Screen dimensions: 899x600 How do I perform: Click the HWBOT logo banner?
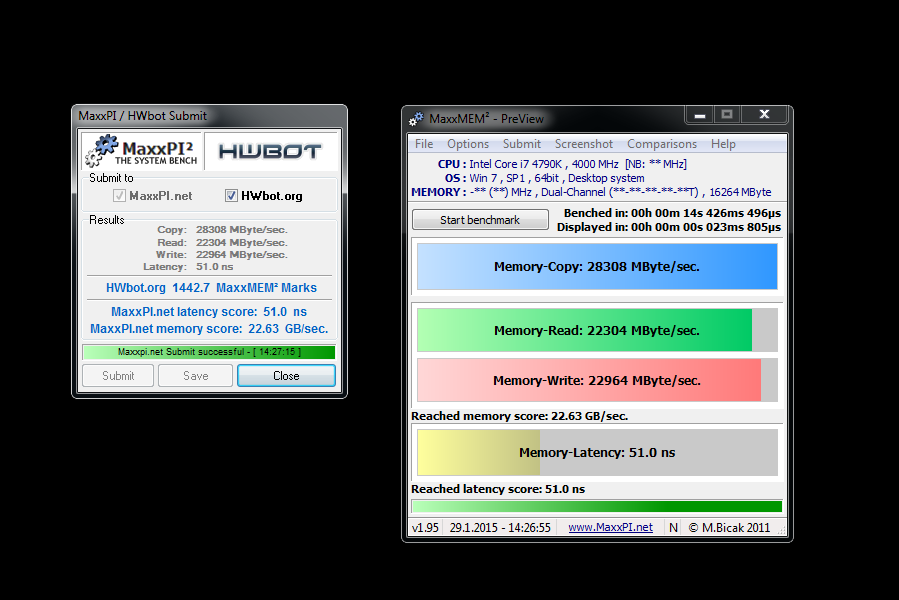(271, 151)
